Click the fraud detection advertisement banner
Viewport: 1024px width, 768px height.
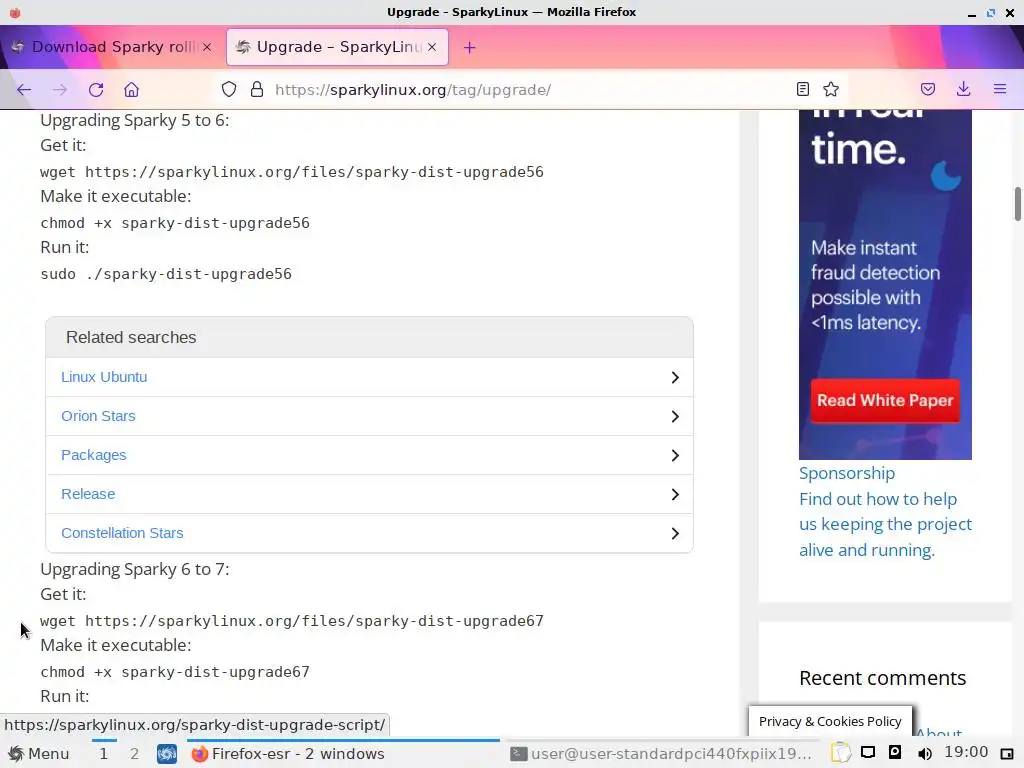[x=885, y=285]
